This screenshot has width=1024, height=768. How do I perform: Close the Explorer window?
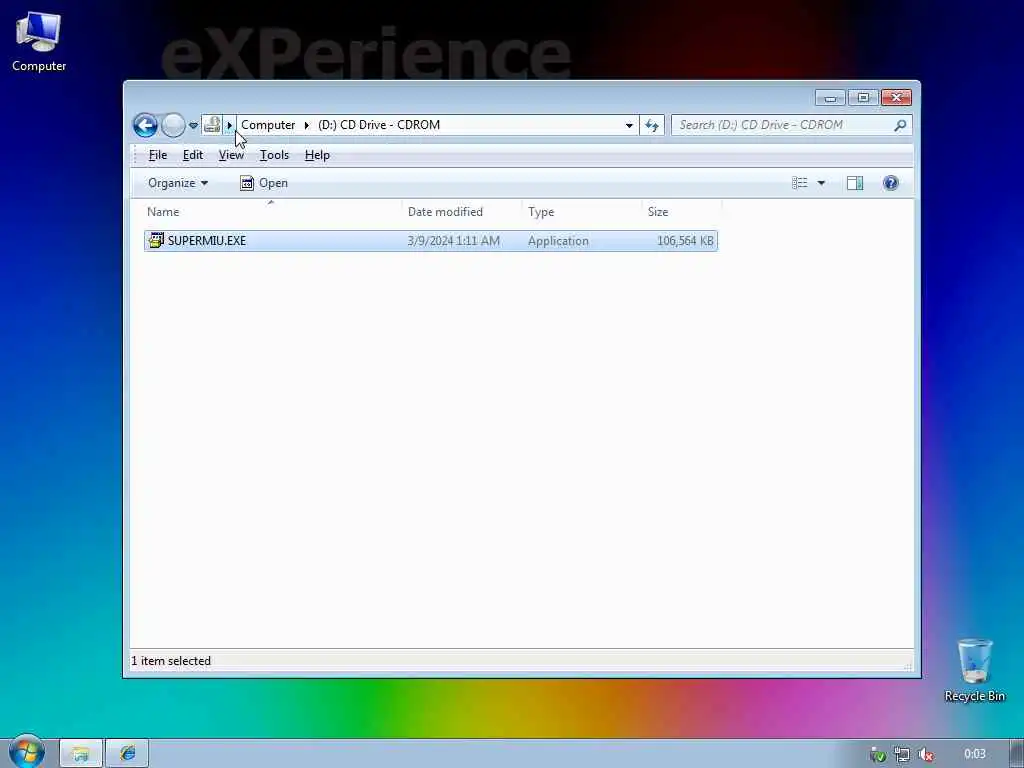(897, 98)
